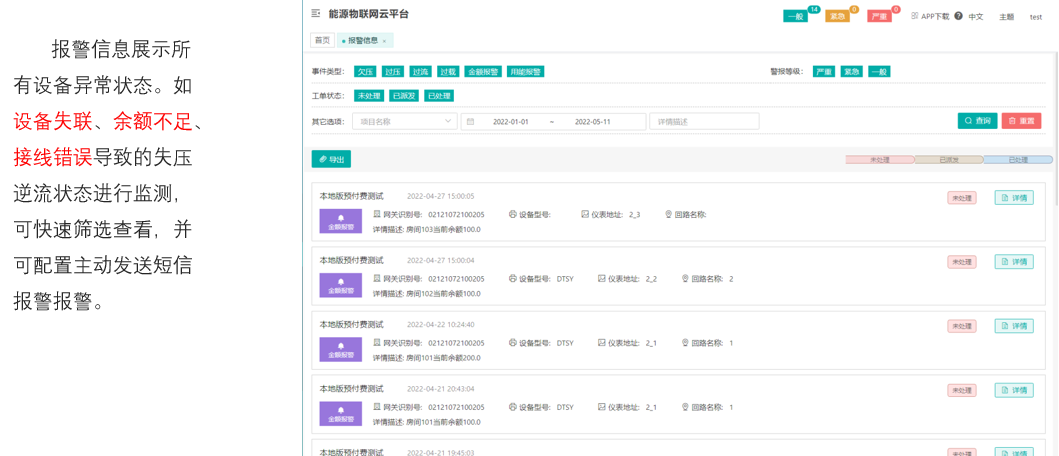Click 未处理 status tag on 15:00:04 alarm
The image size is (1059, 456).
pyautogui.click(x=962, y=262)
